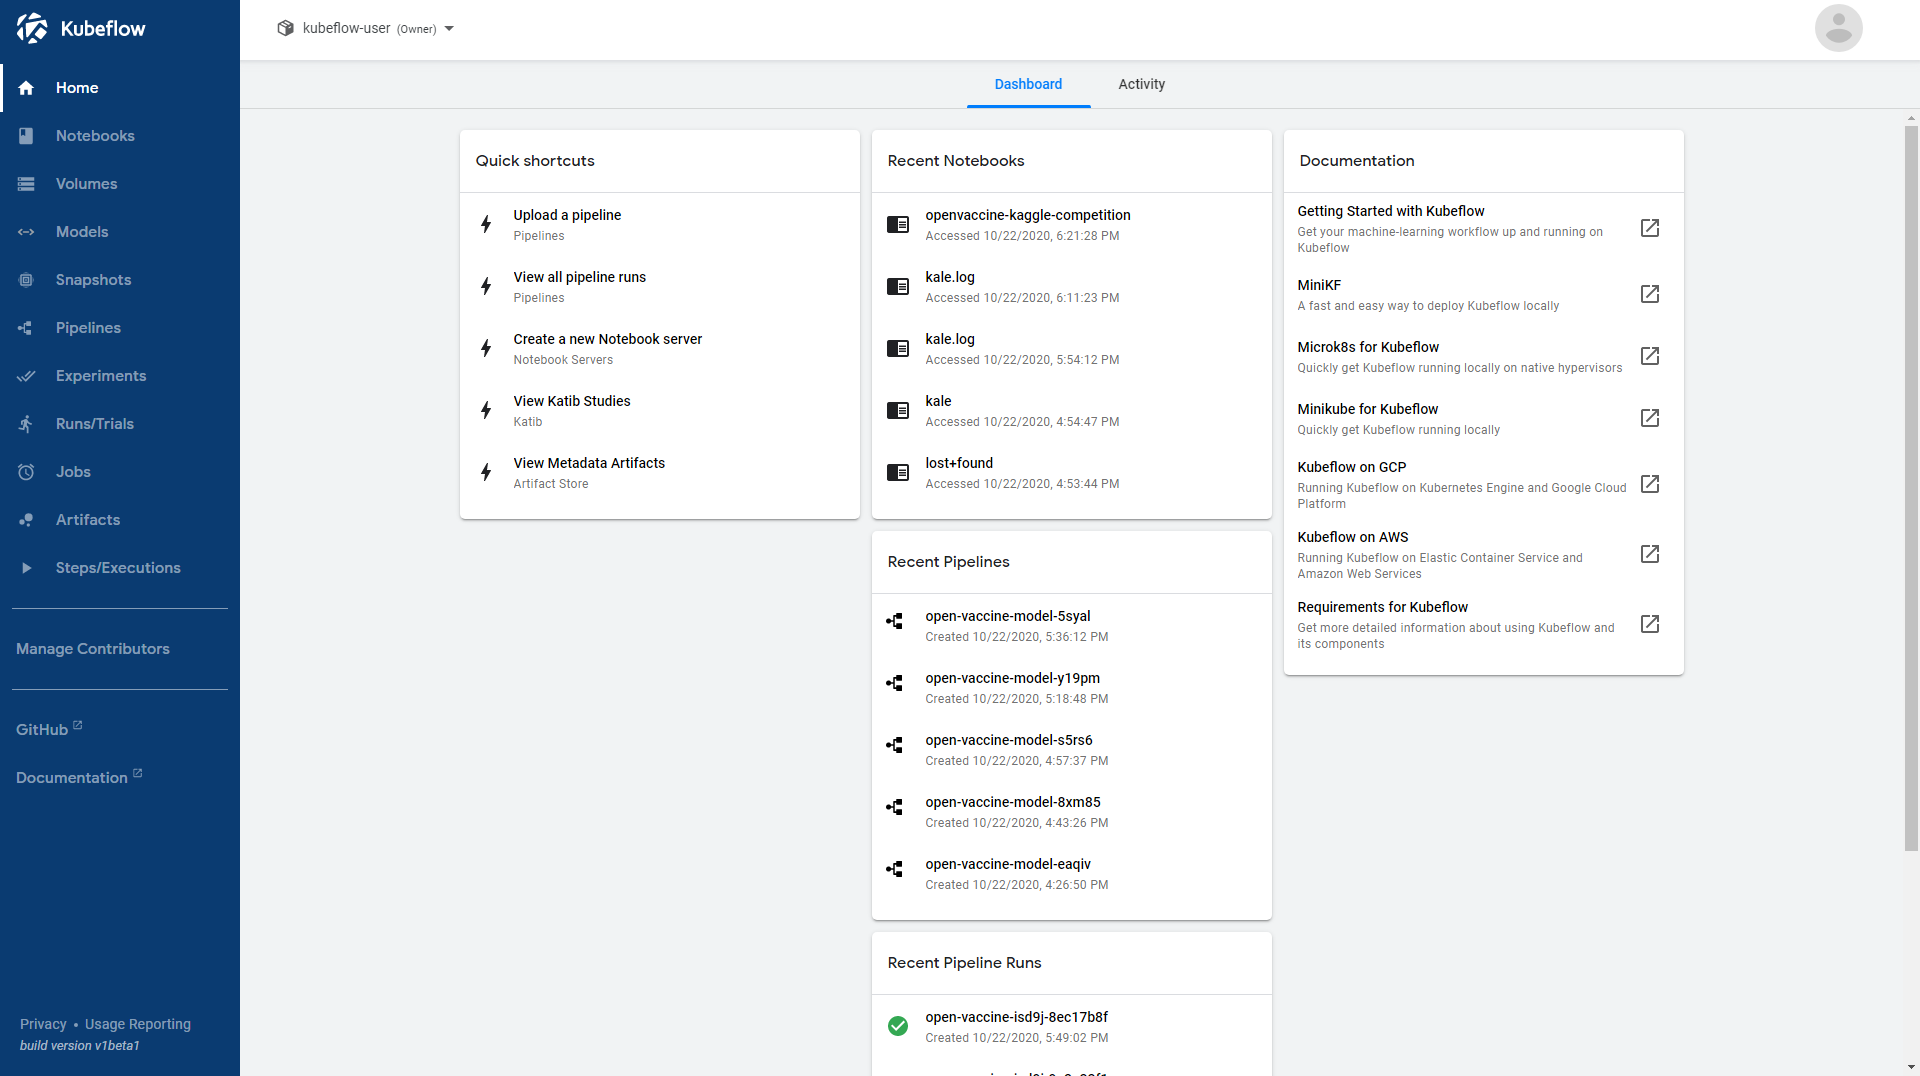The width and height of the screenshot is (1920, 1076).
Task: Open the Snapshots sidebar icon
Action: click(26, 280)
